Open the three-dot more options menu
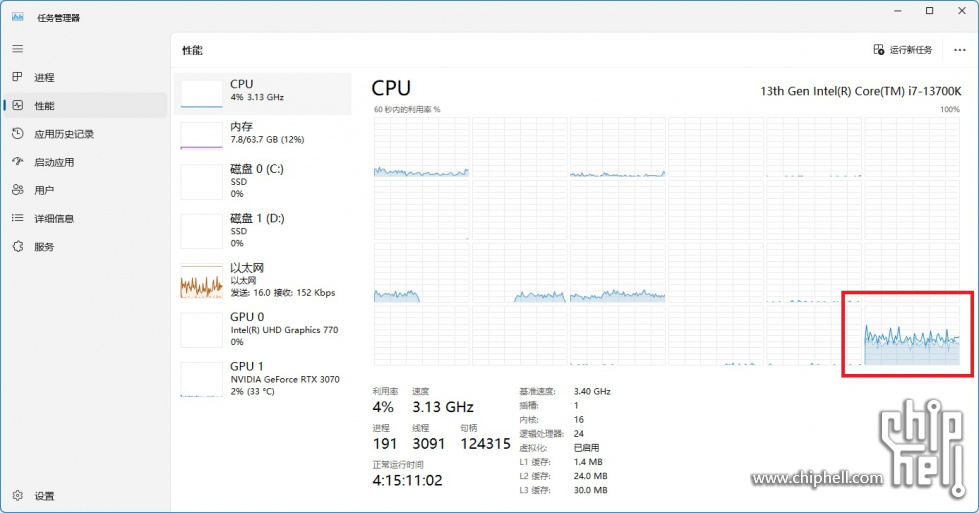Image resolution: width=979 pixels, height=513 pixels. coord(960,50)
